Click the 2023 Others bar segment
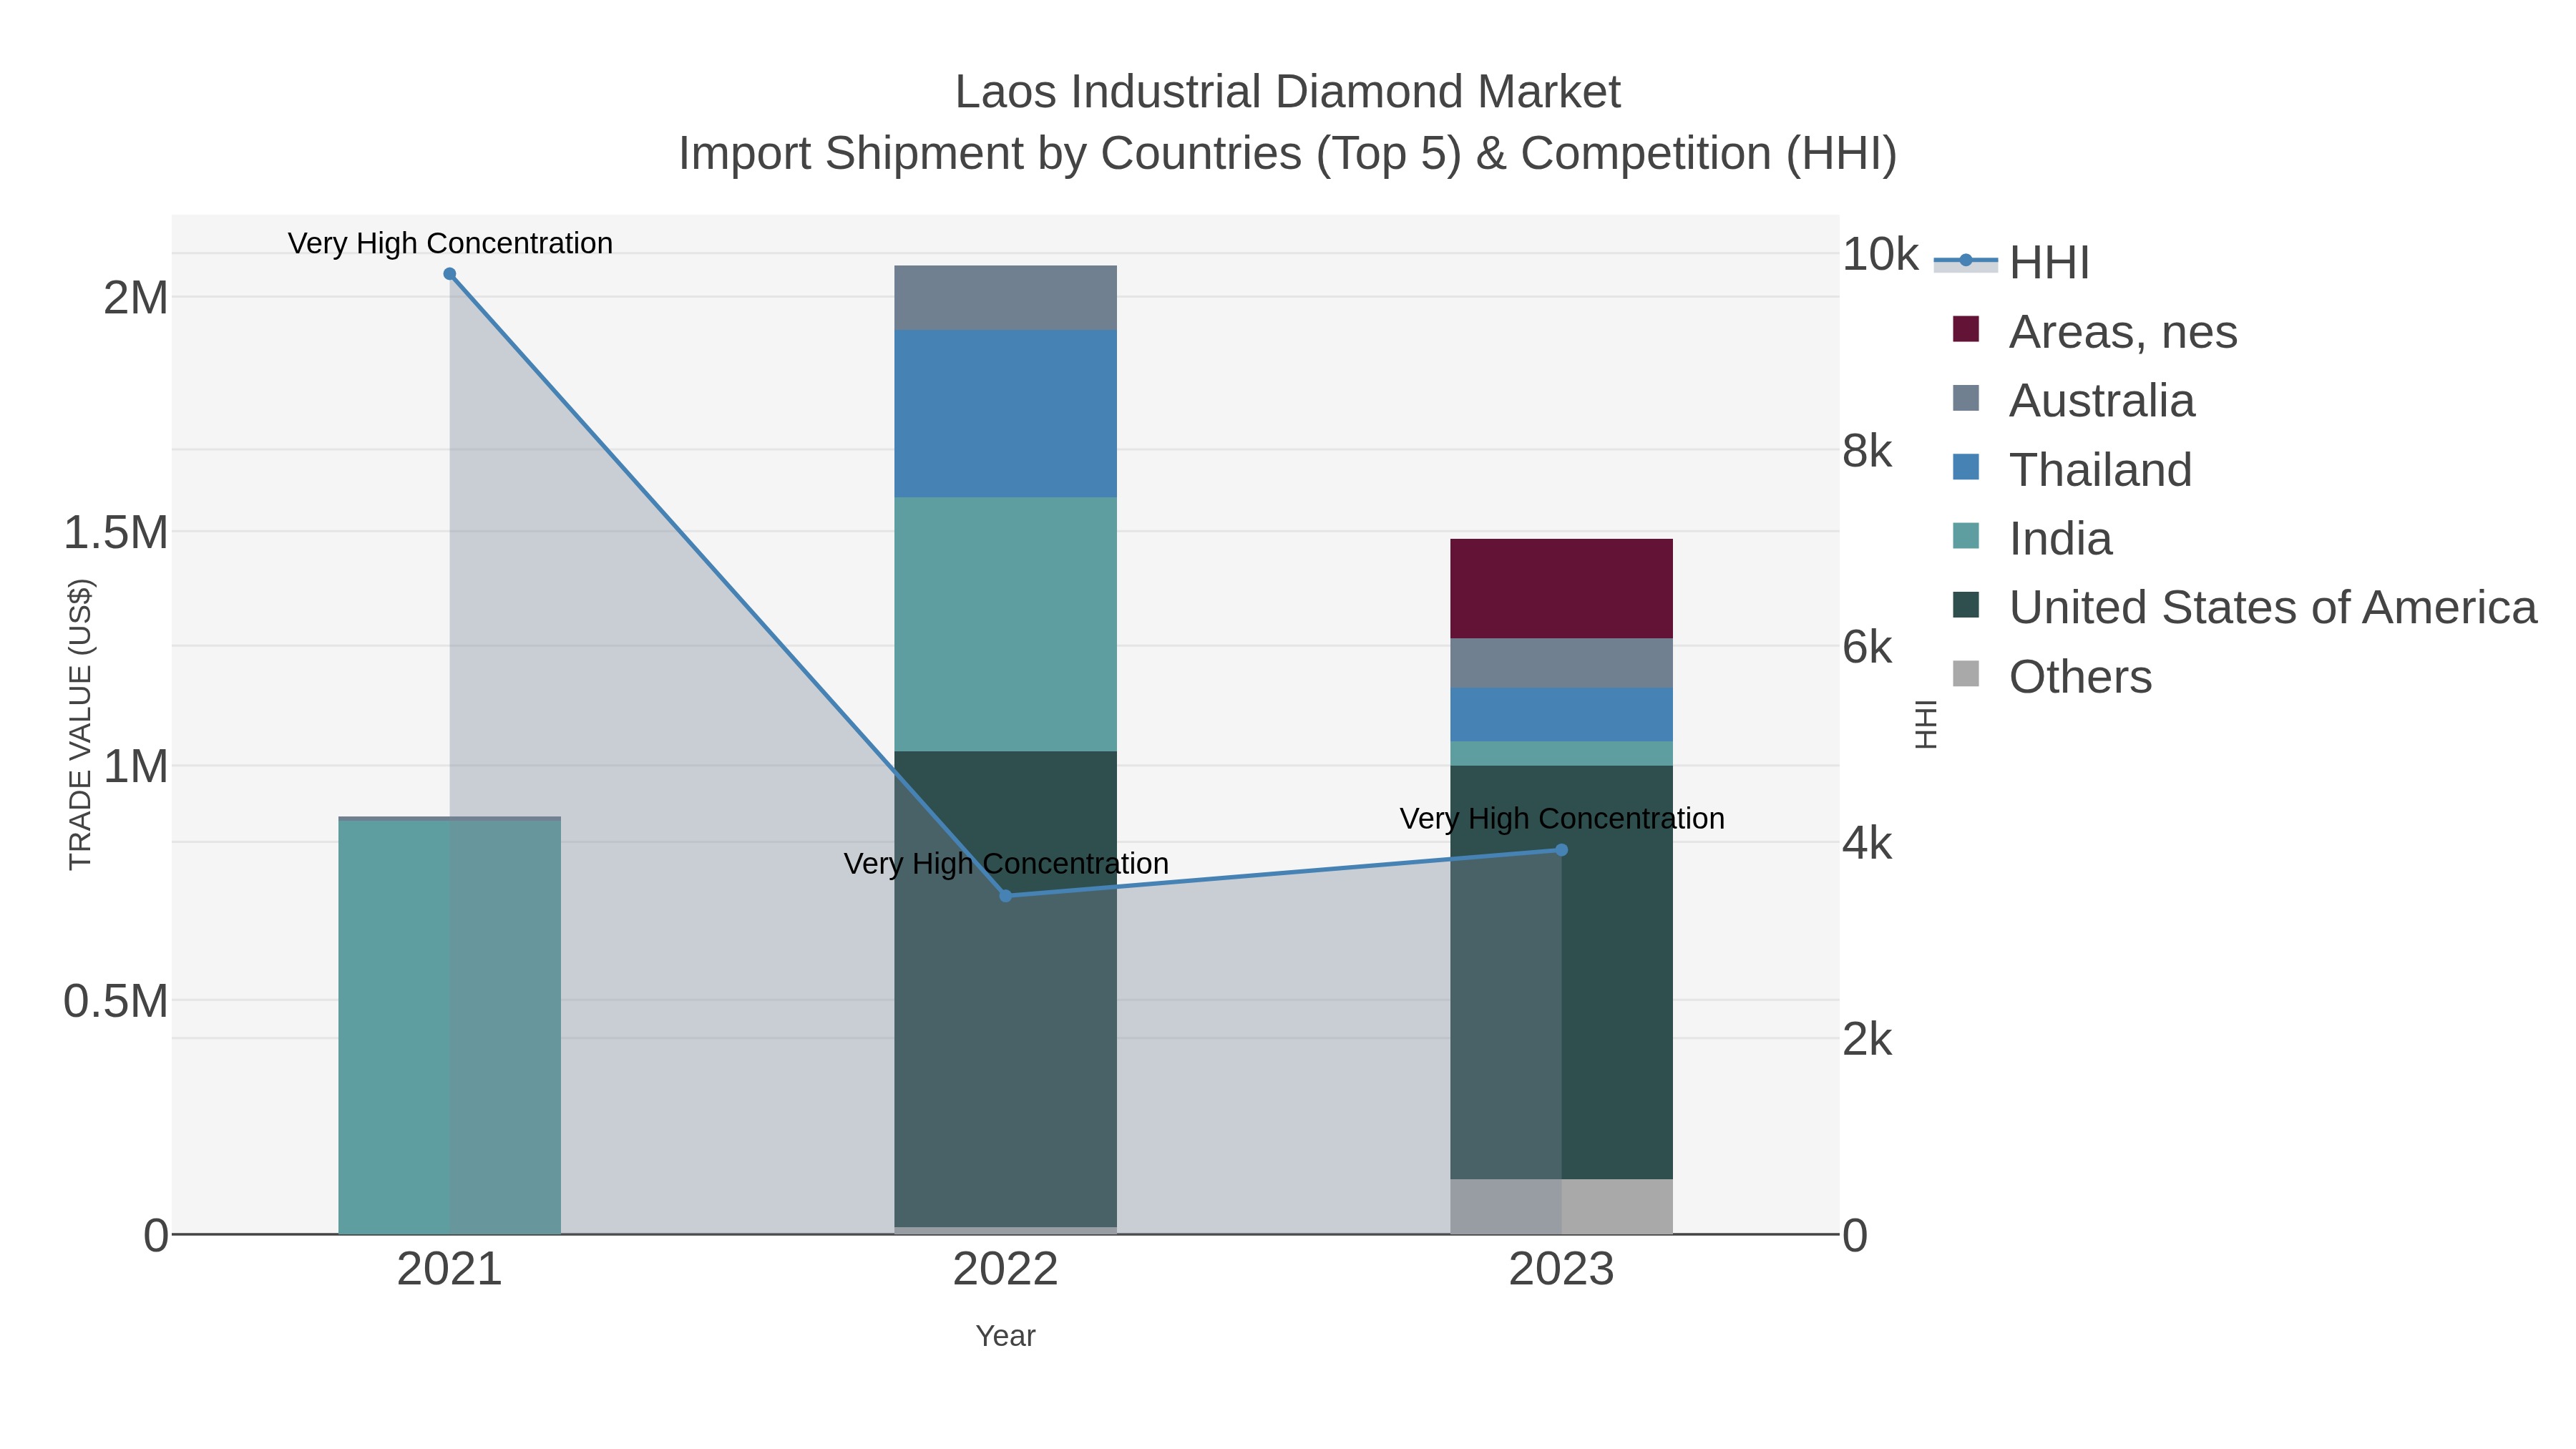This screenshot has width=2576, height=1449. (1562, 1207)
